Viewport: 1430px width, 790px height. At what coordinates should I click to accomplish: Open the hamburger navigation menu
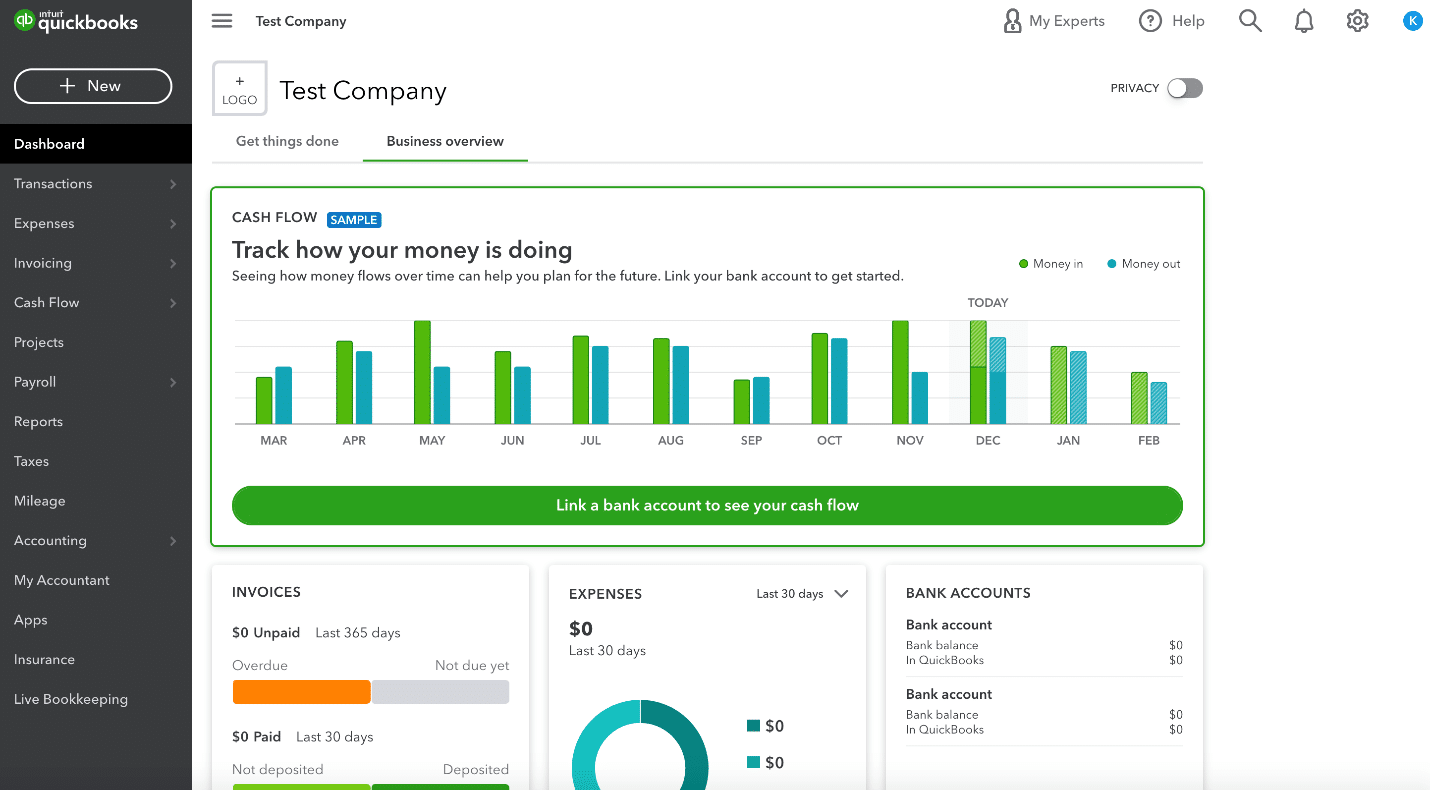pos(221,20)
